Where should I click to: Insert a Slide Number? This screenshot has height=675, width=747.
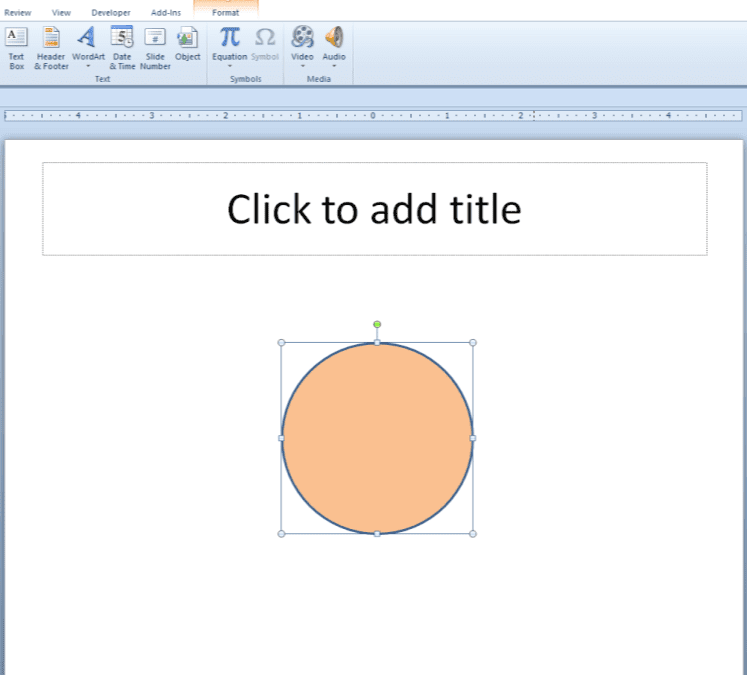click(x=155, y=47)
